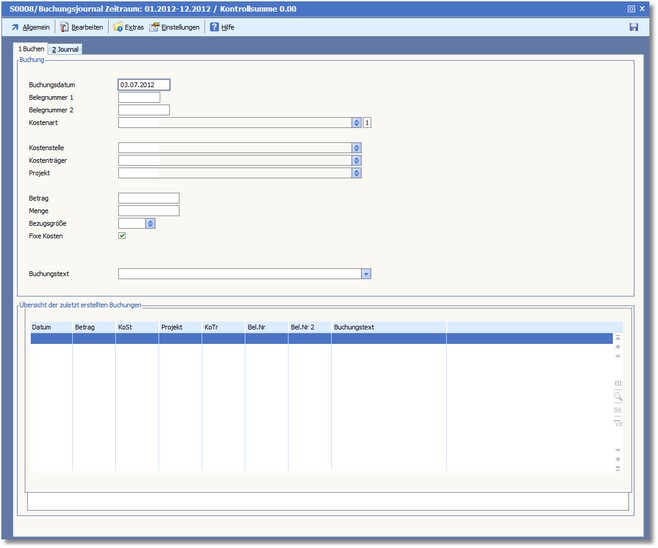Click the save disk icon
Screen dimensions: 658x548
click(634, 27)
